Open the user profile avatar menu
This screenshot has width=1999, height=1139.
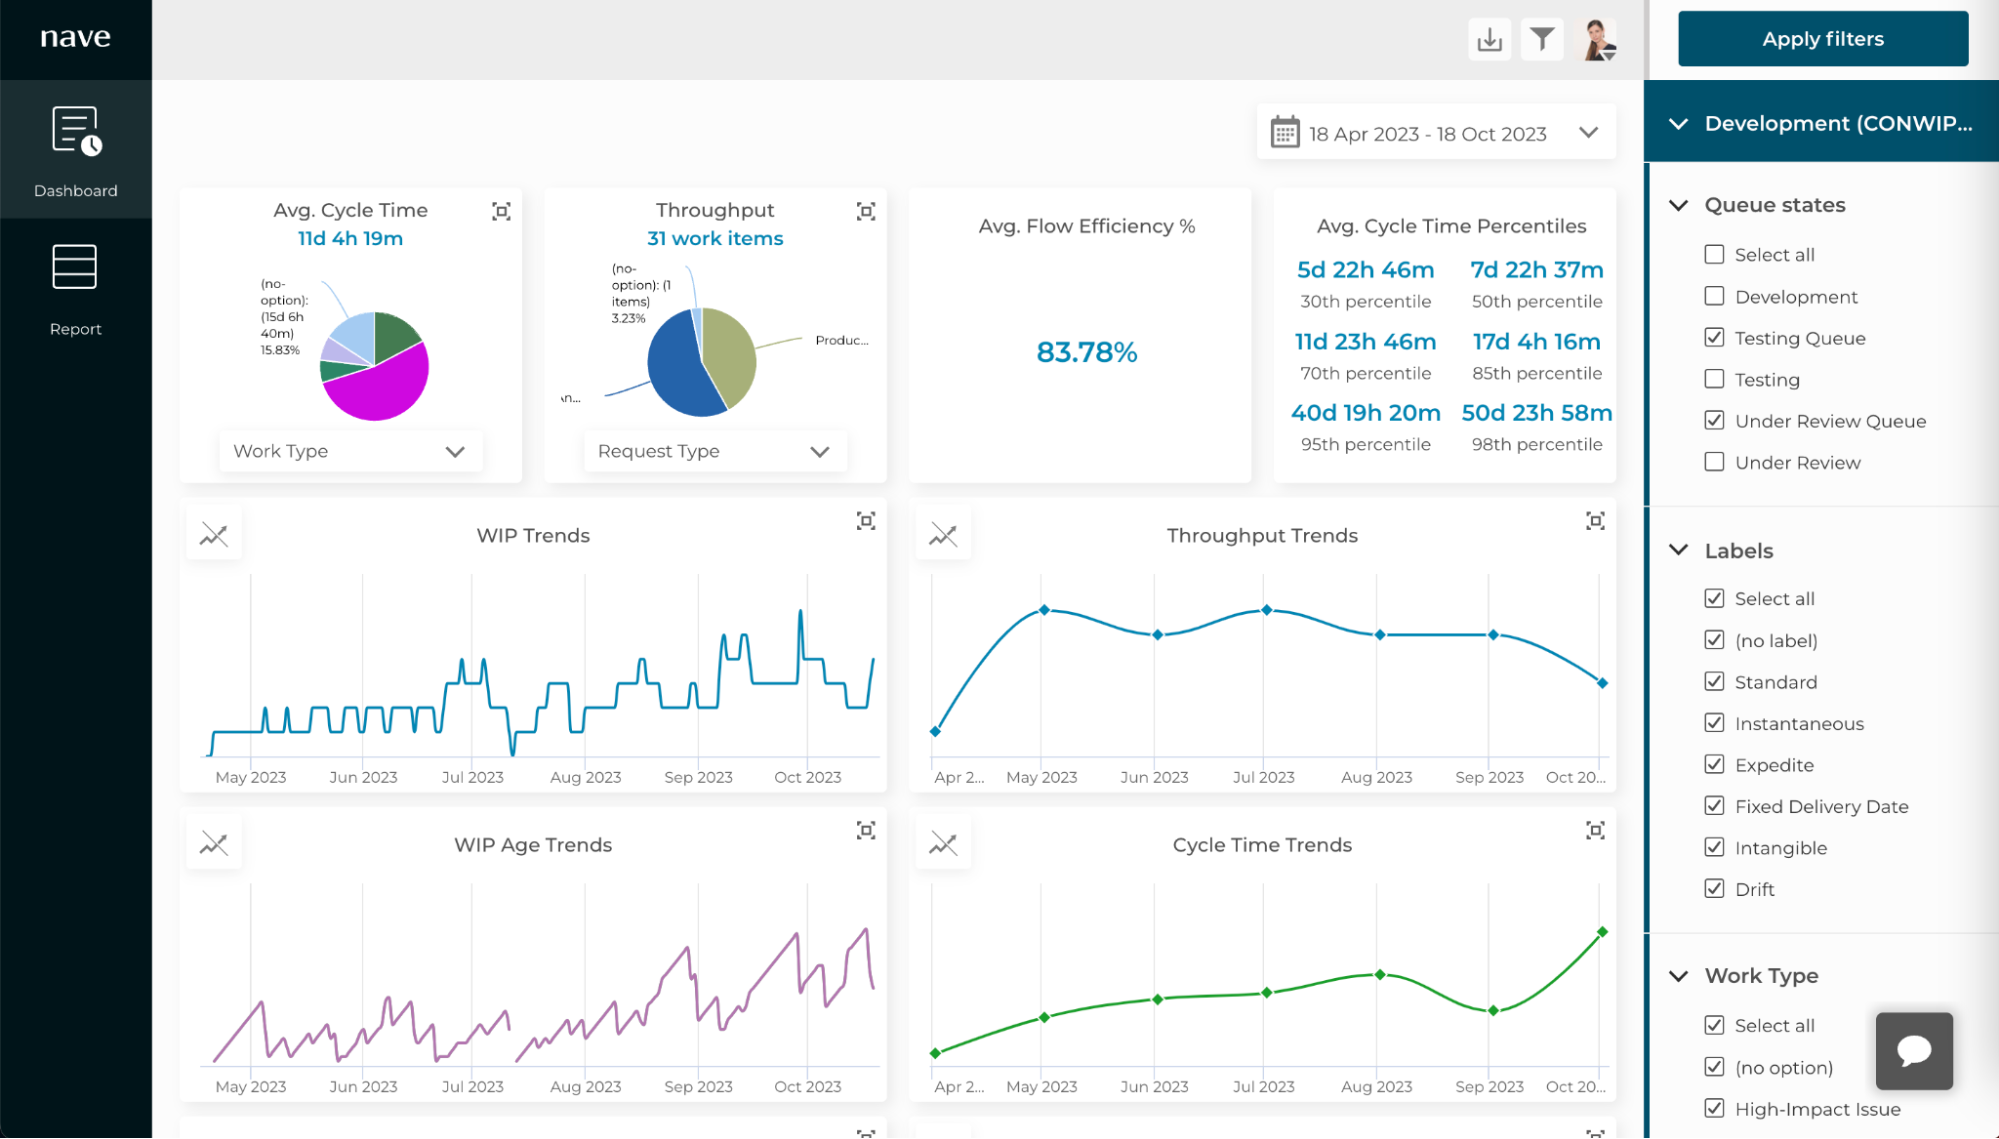point(1598,40)
